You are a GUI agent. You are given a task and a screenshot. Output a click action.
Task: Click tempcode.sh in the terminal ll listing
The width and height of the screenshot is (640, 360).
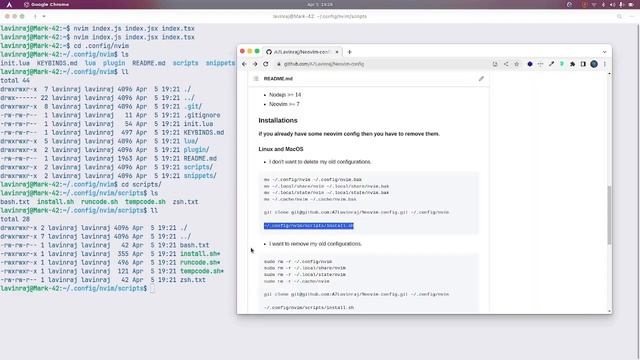point(202,271)
